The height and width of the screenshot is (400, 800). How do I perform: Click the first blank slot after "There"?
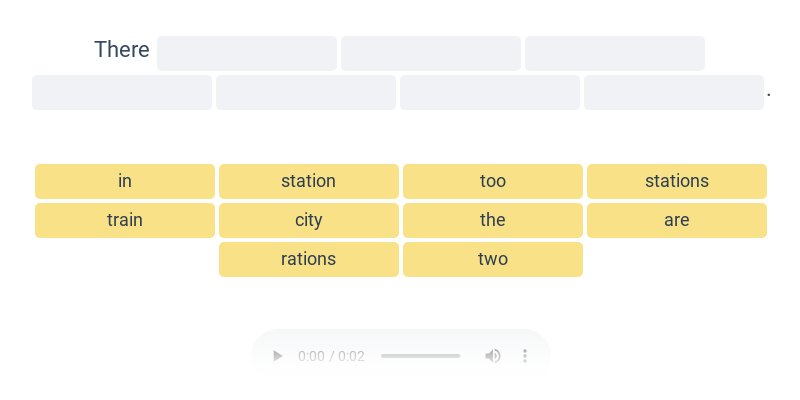247,53
